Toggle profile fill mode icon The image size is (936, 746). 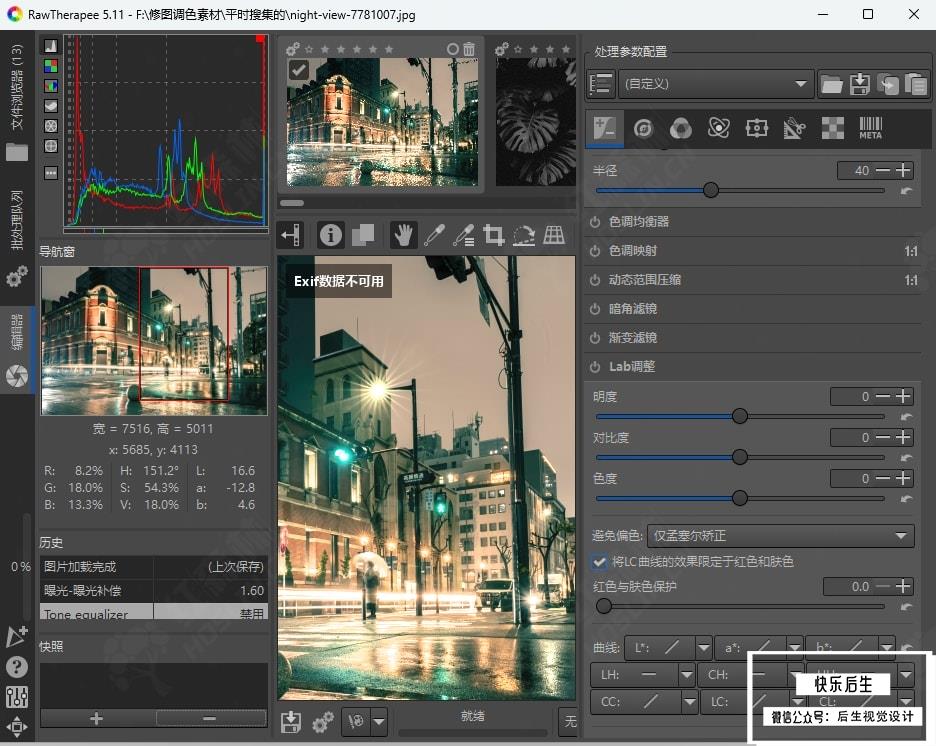tap(600, 84)
